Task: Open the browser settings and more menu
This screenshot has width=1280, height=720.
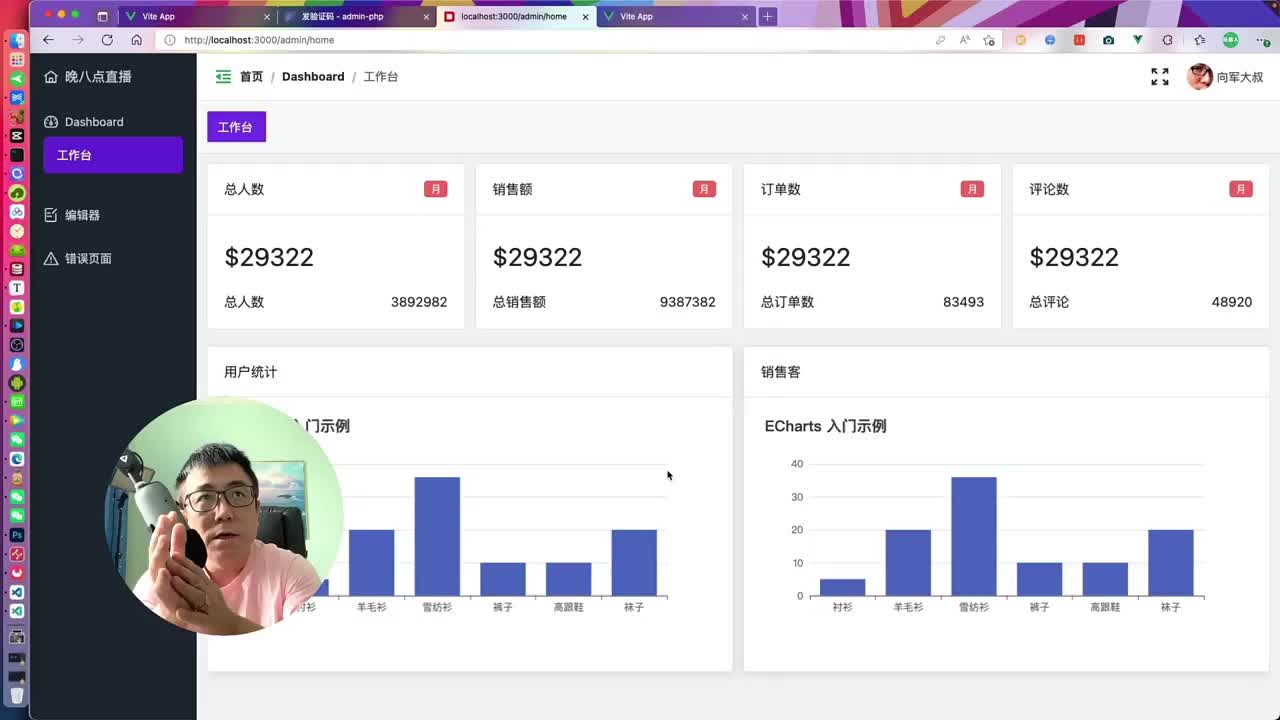Action: pos(1262,40)
